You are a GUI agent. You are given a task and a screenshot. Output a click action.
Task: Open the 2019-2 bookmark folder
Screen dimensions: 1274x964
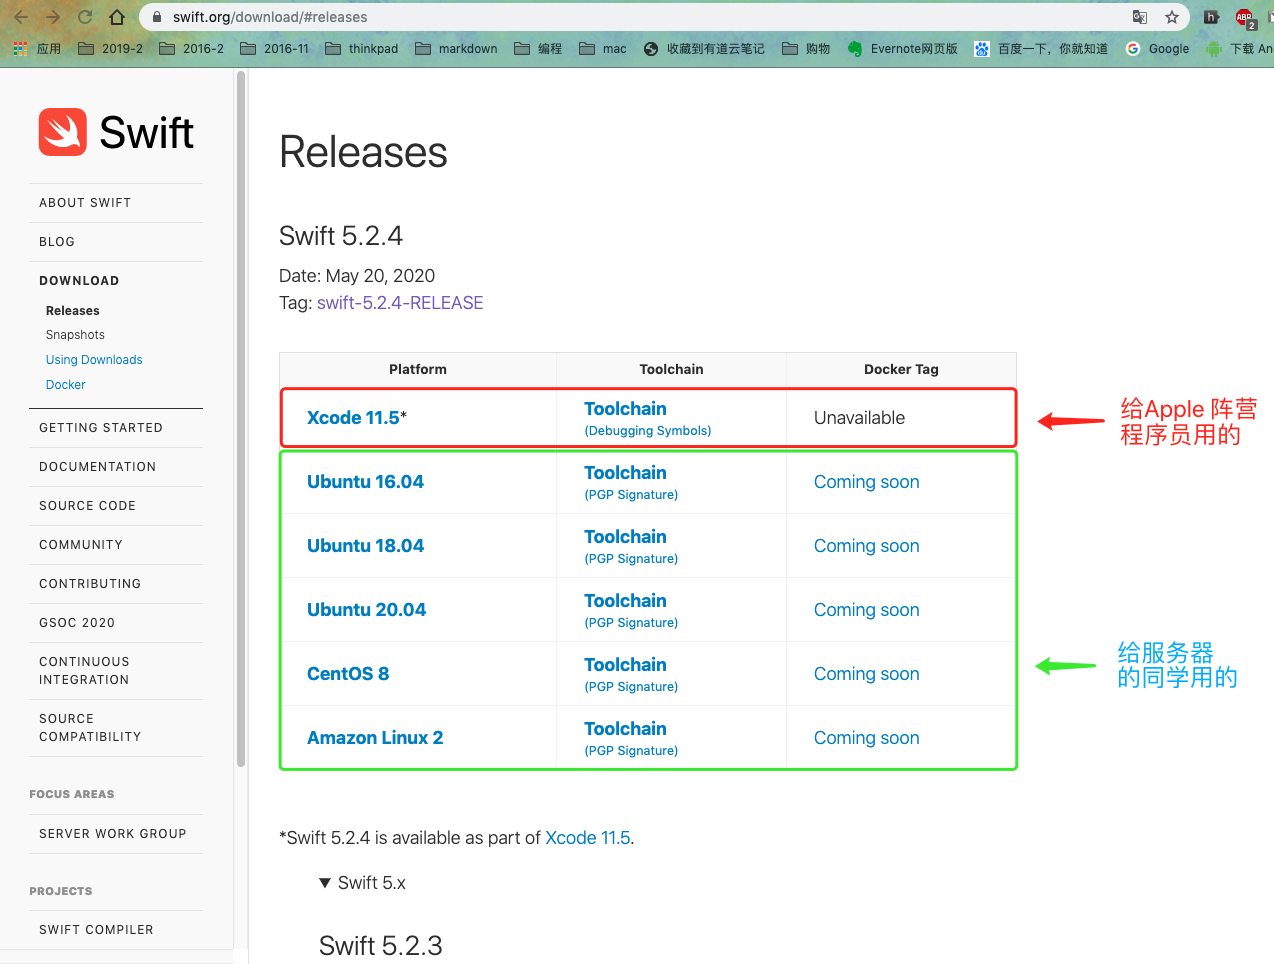tap(110, 48)
